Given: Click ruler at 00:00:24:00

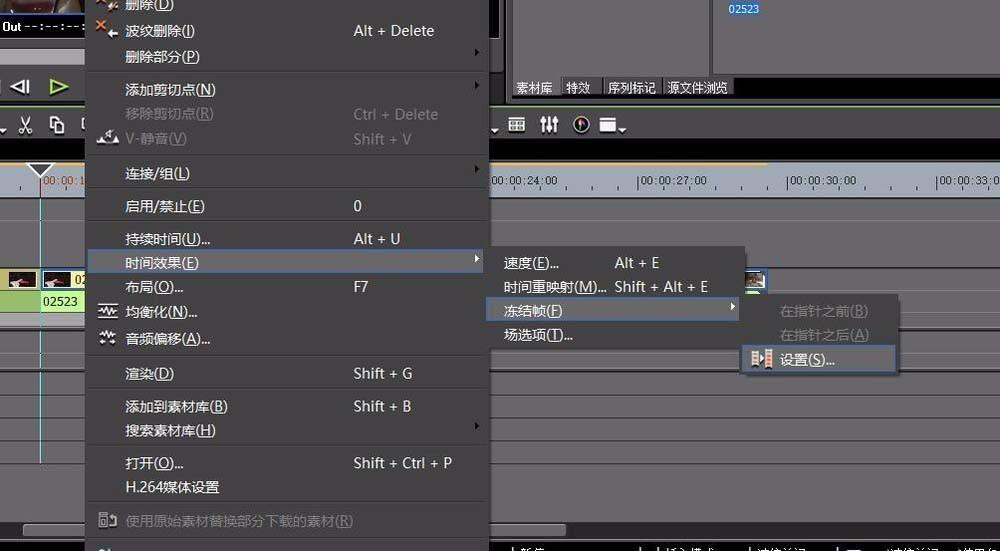Looking at the screenshot, I should click(x=525, y=180).
